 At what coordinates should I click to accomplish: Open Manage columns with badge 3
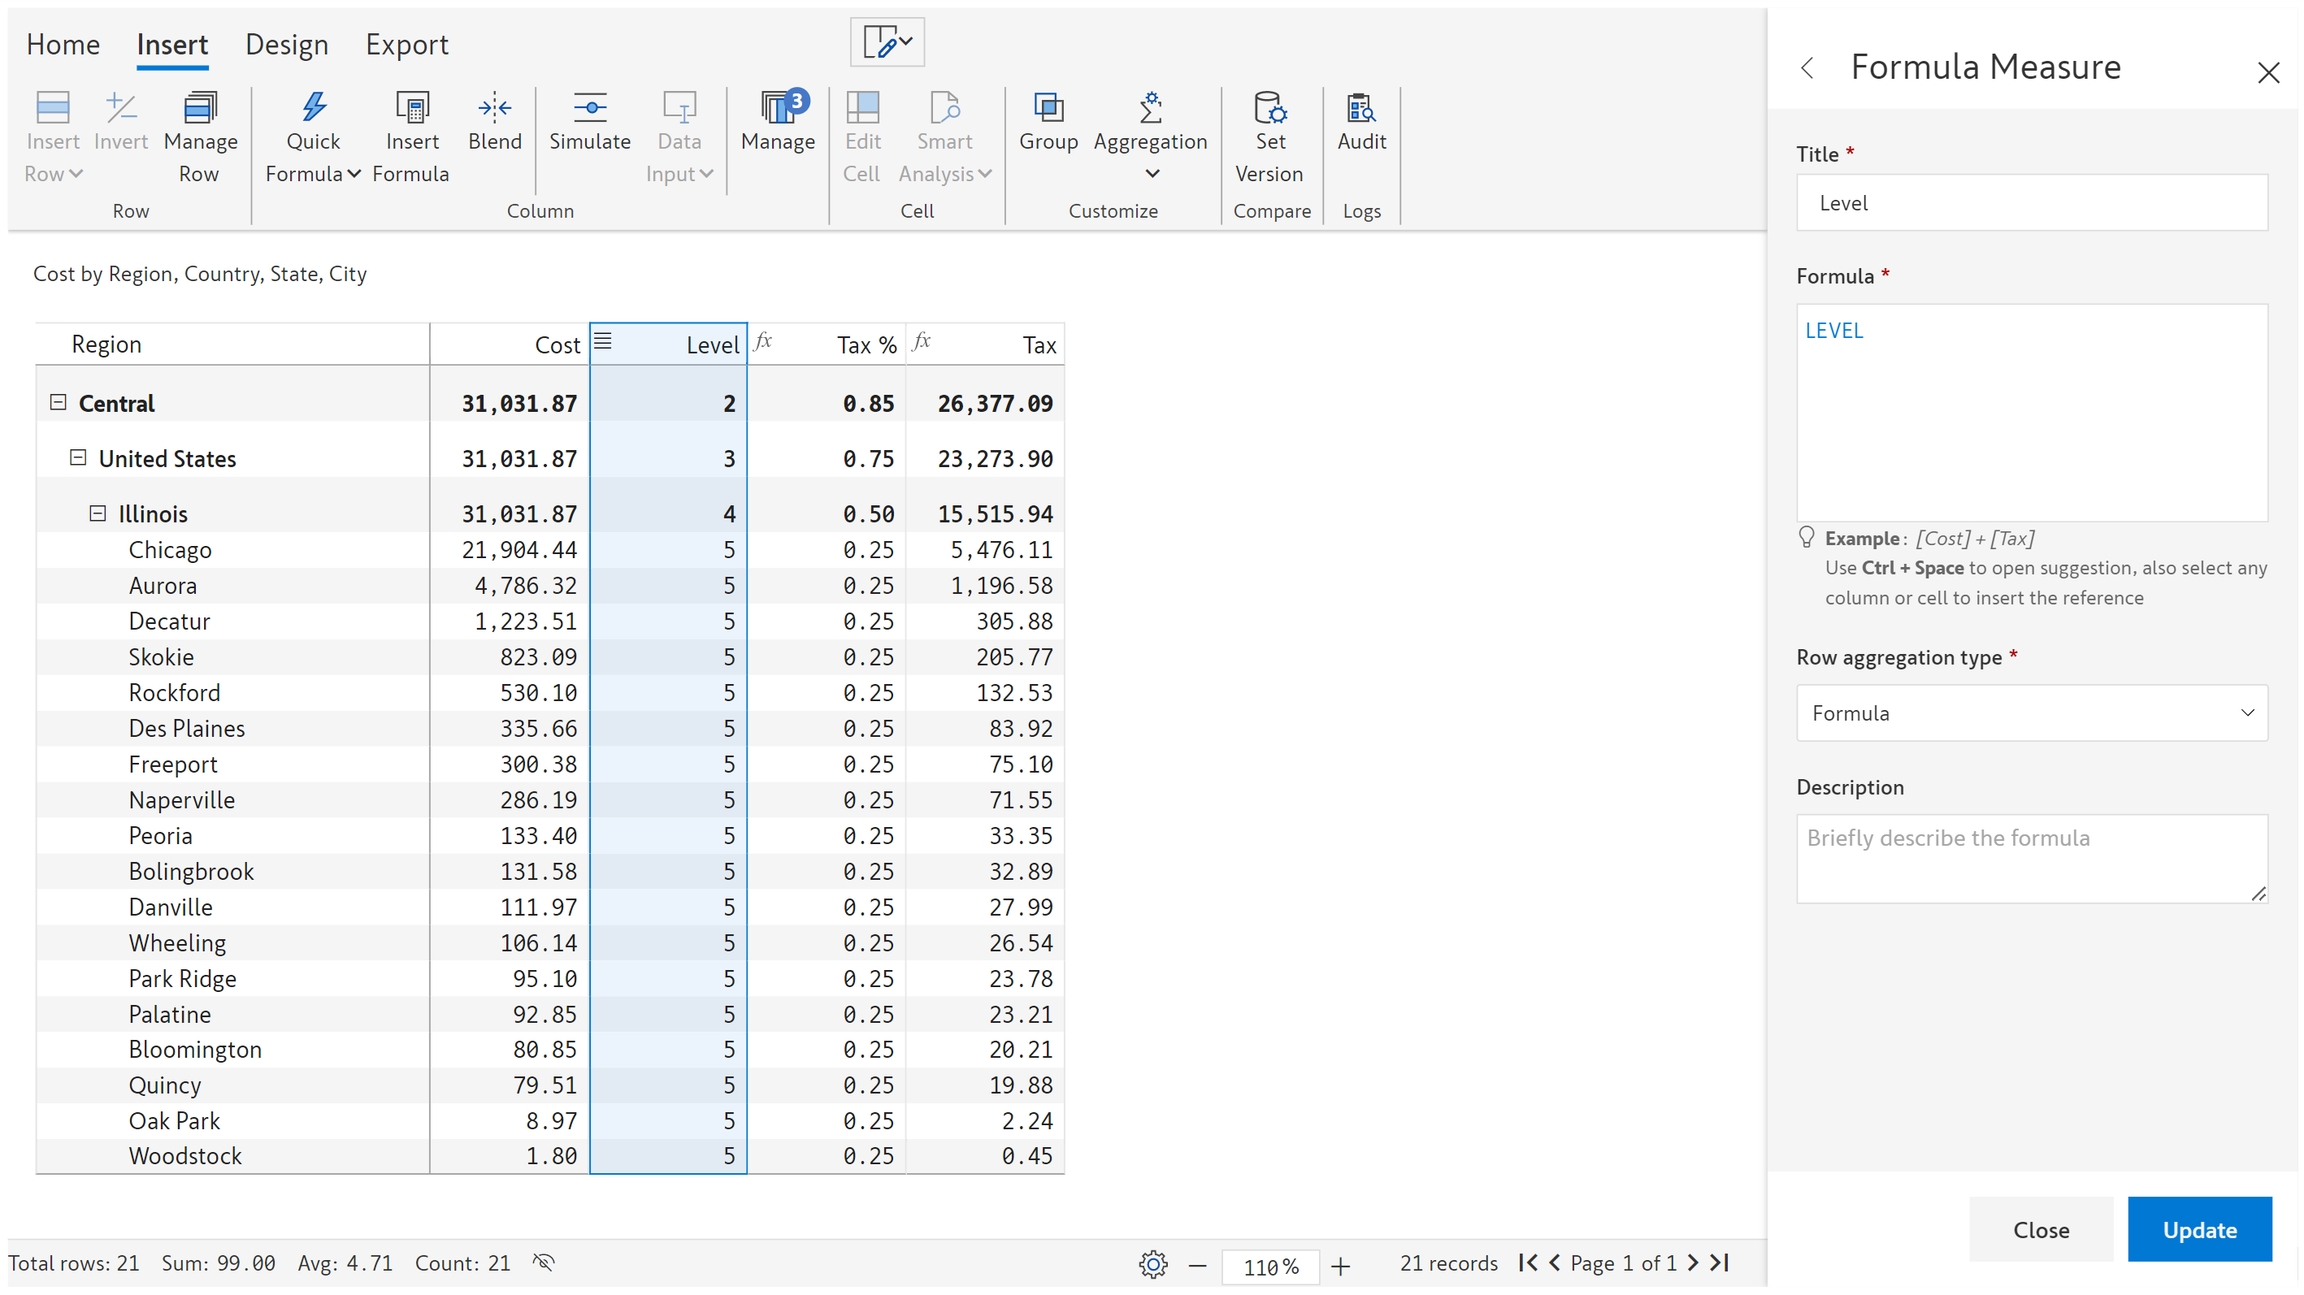click(x=778, y=108)
